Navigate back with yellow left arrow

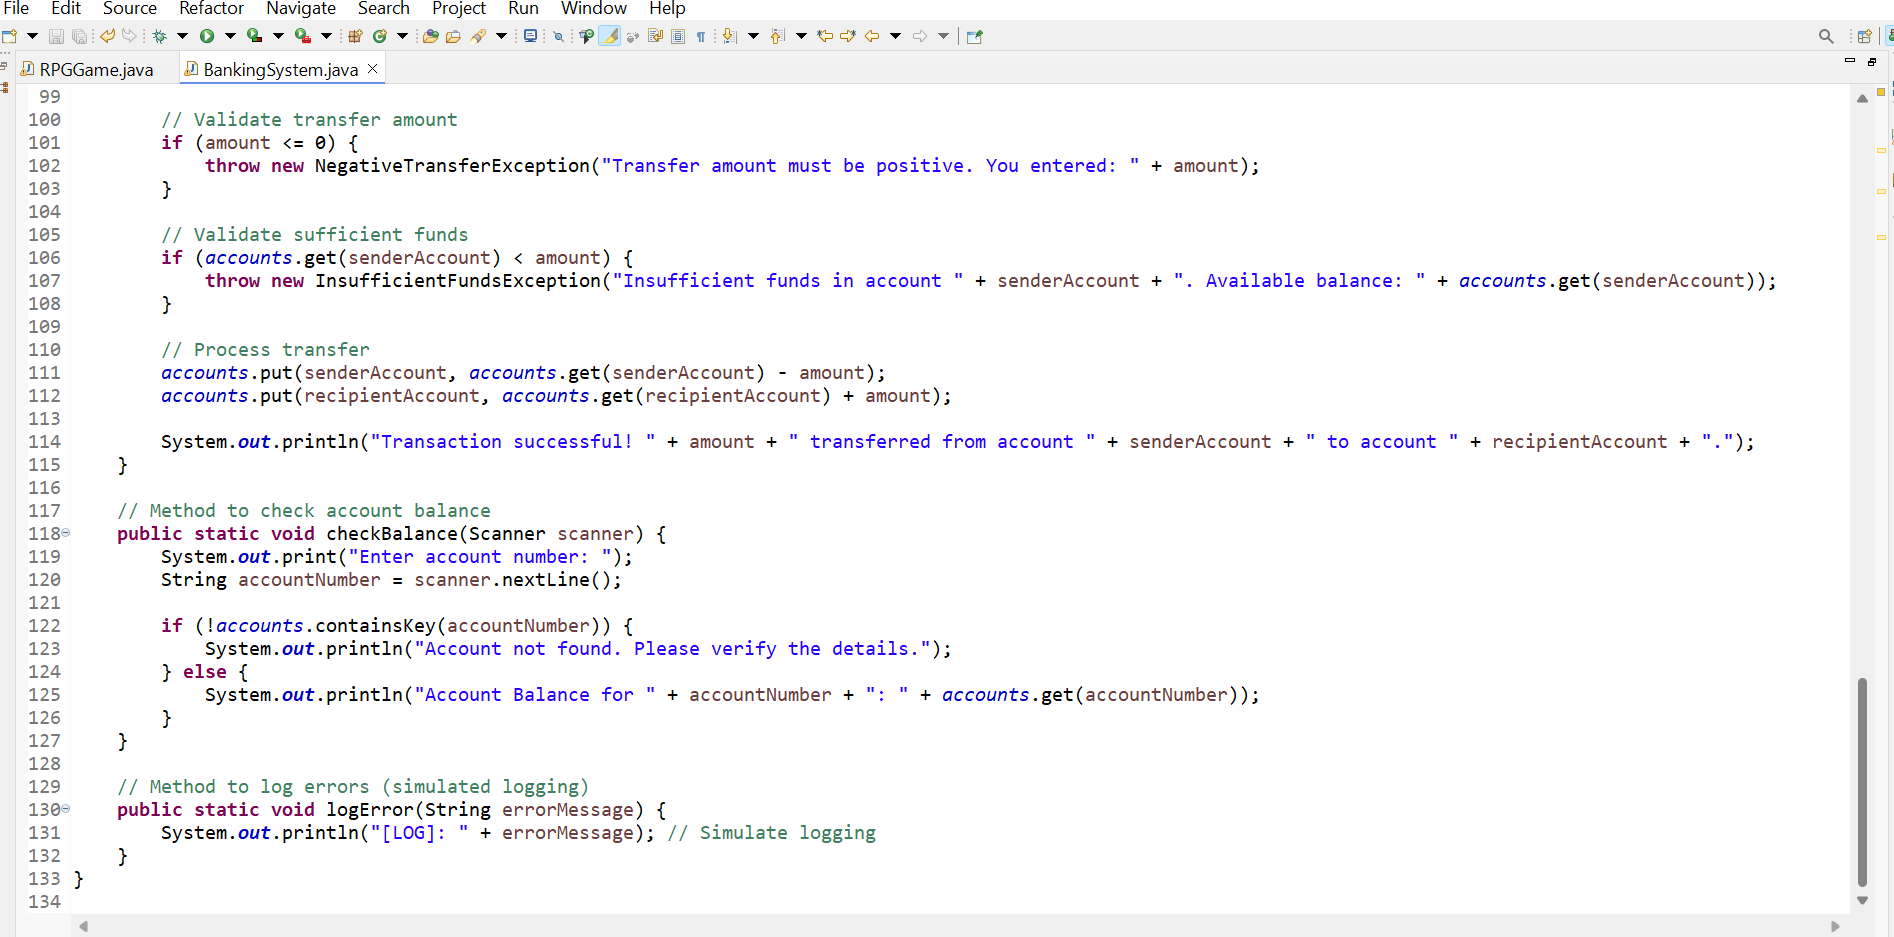[x=872, y=36]
